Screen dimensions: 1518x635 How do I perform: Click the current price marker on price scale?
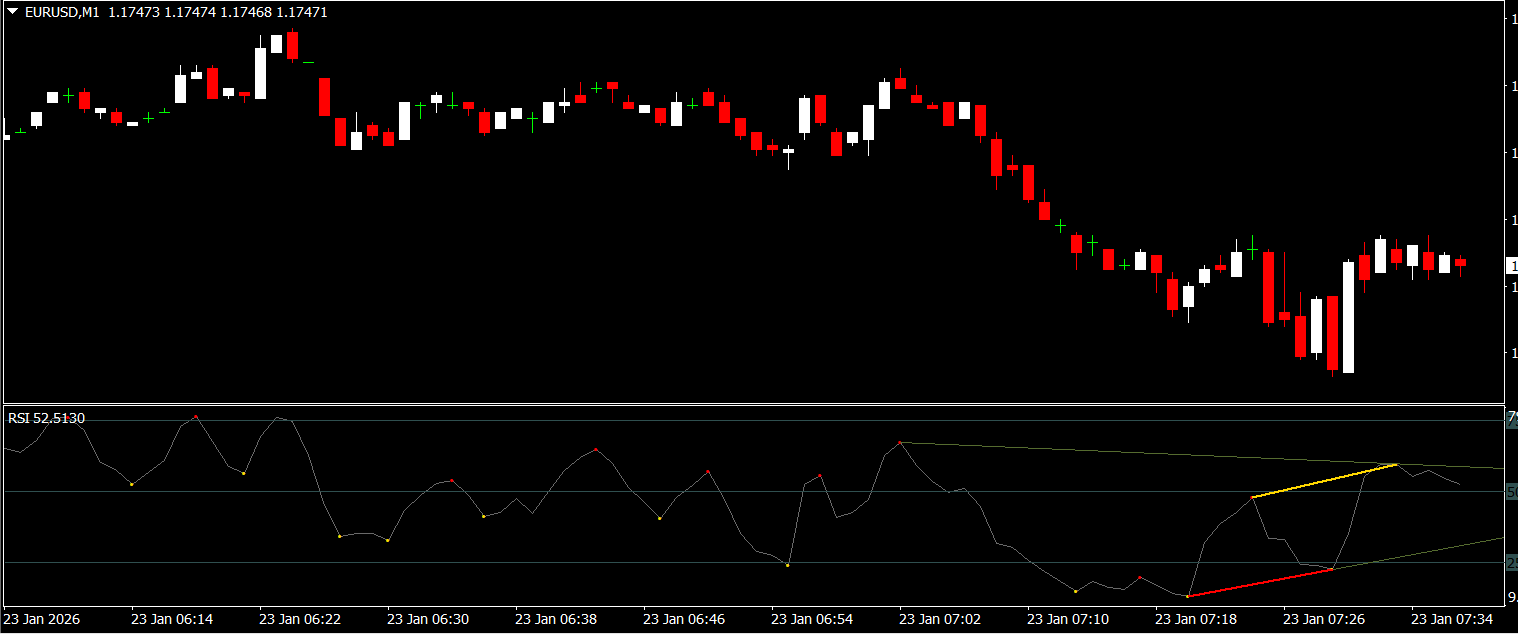coord(1511,266)
